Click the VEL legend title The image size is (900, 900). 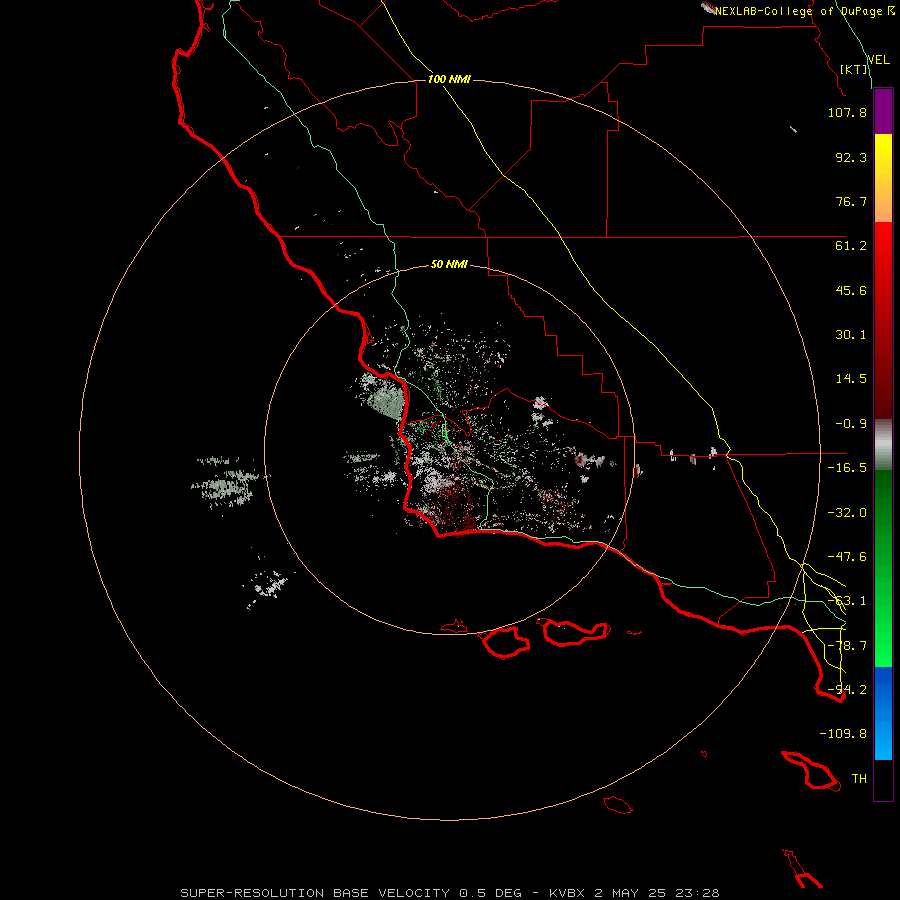coord(878,60)
